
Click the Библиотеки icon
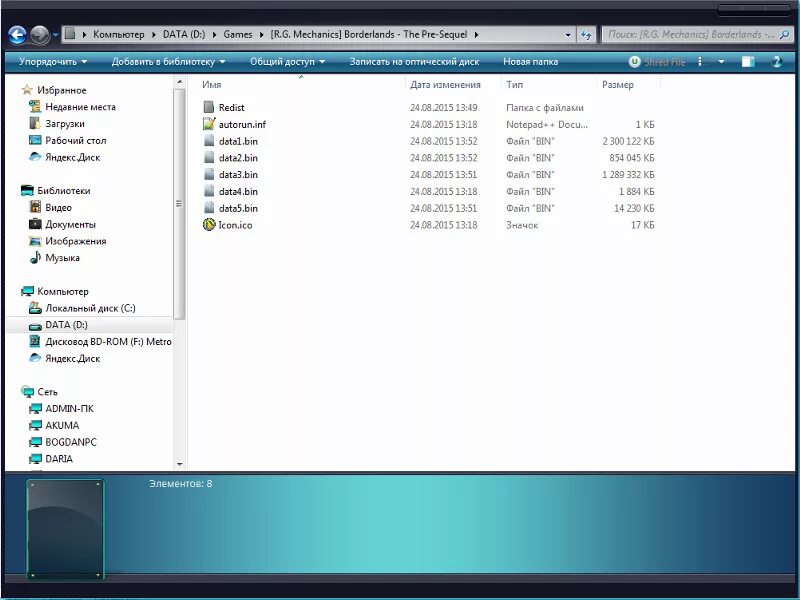tap(27, 191)
